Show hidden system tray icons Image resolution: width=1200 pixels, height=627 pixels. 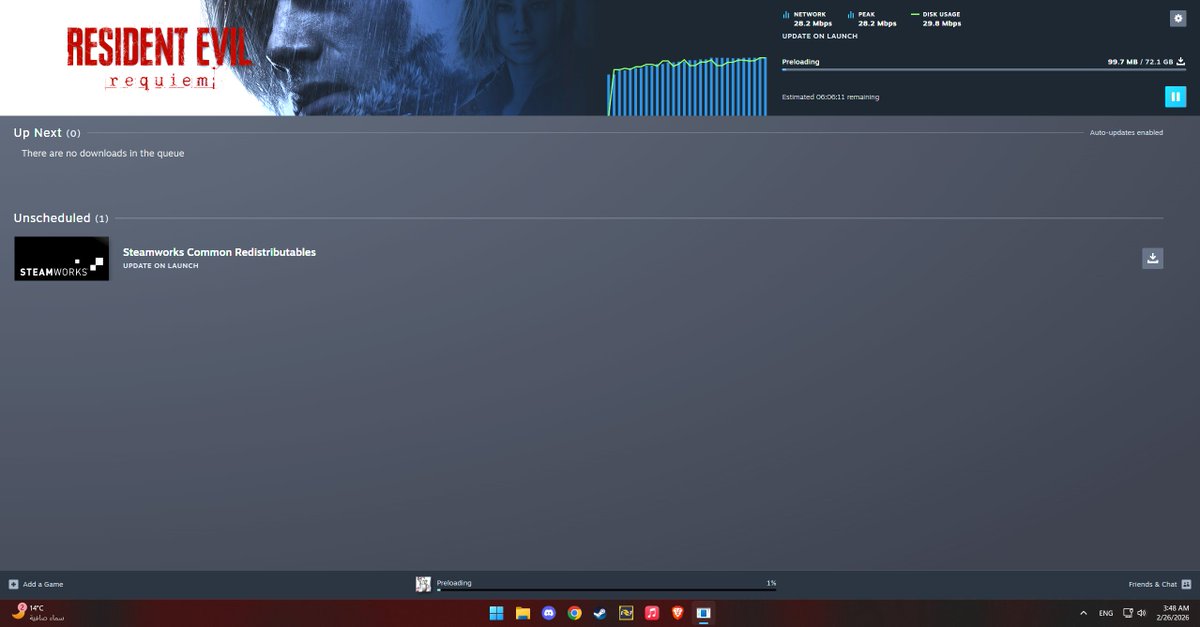point(1083,613)
